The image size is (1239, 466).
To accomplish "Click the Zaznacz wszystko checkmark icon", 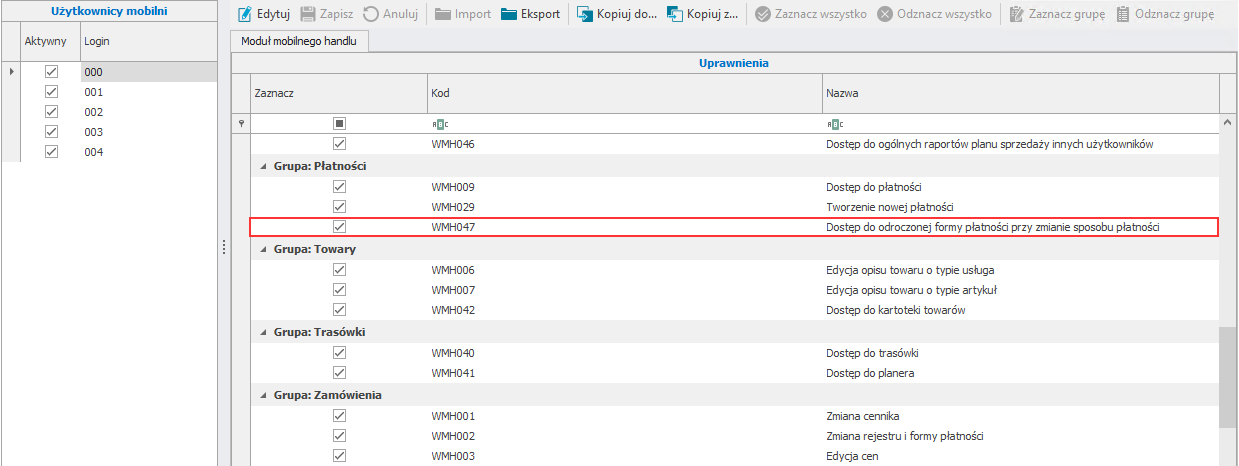I will 762,15.
